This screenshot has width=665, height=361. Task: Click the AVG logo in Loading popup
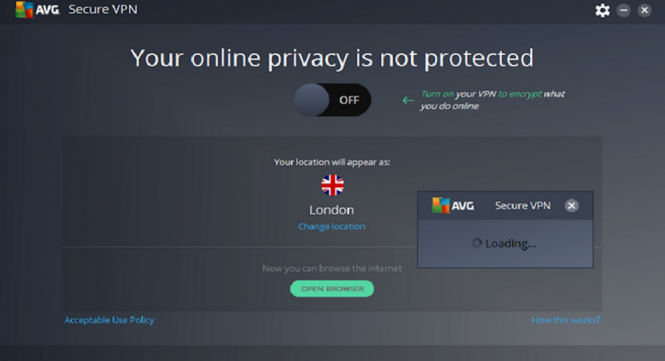click(453, 206)
